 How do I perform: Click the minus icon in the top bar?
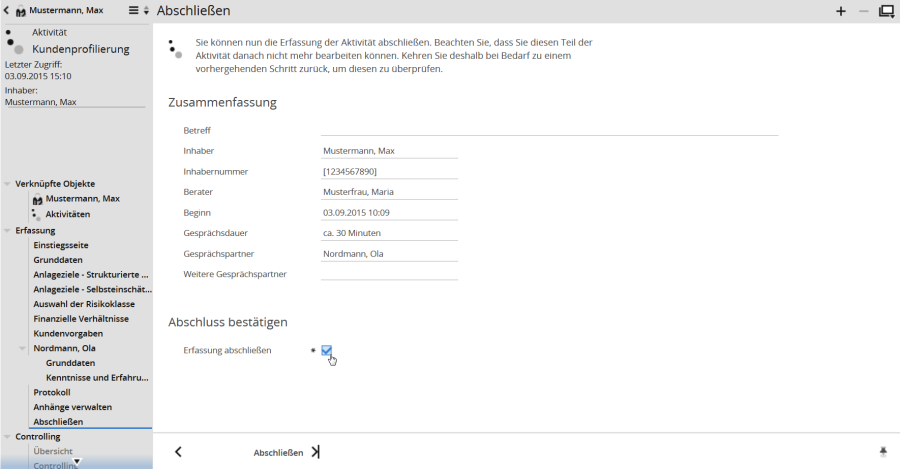click(863, 11)
